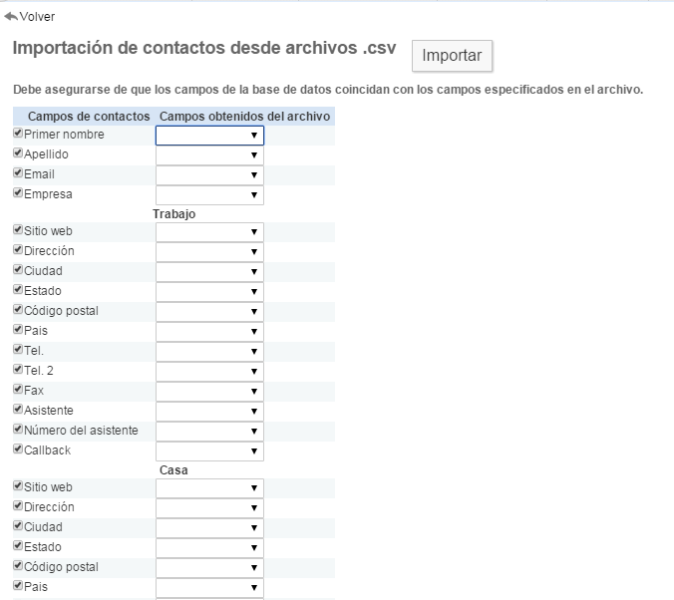Expand the Número del asistente dropdown
The width and height of the screenshot is (674, 600).
209,431
